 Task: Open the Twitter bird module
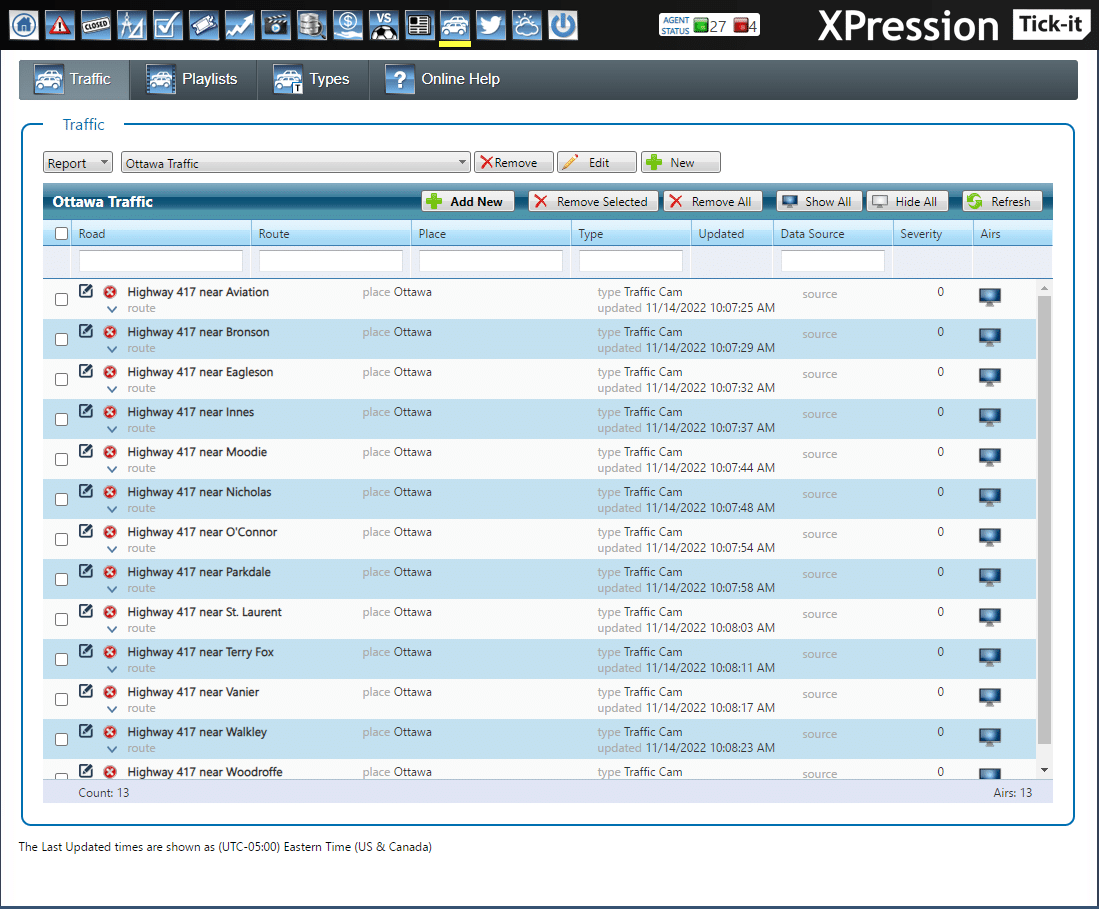point(491,26)
